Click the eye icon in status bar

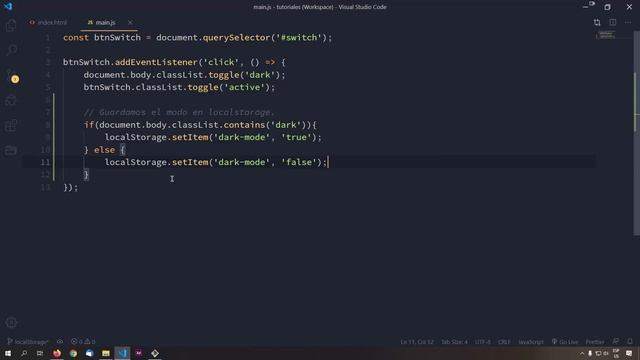pos(60,342)
